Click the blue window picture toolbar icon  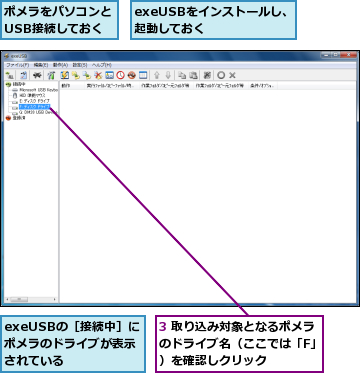point(109,75)
